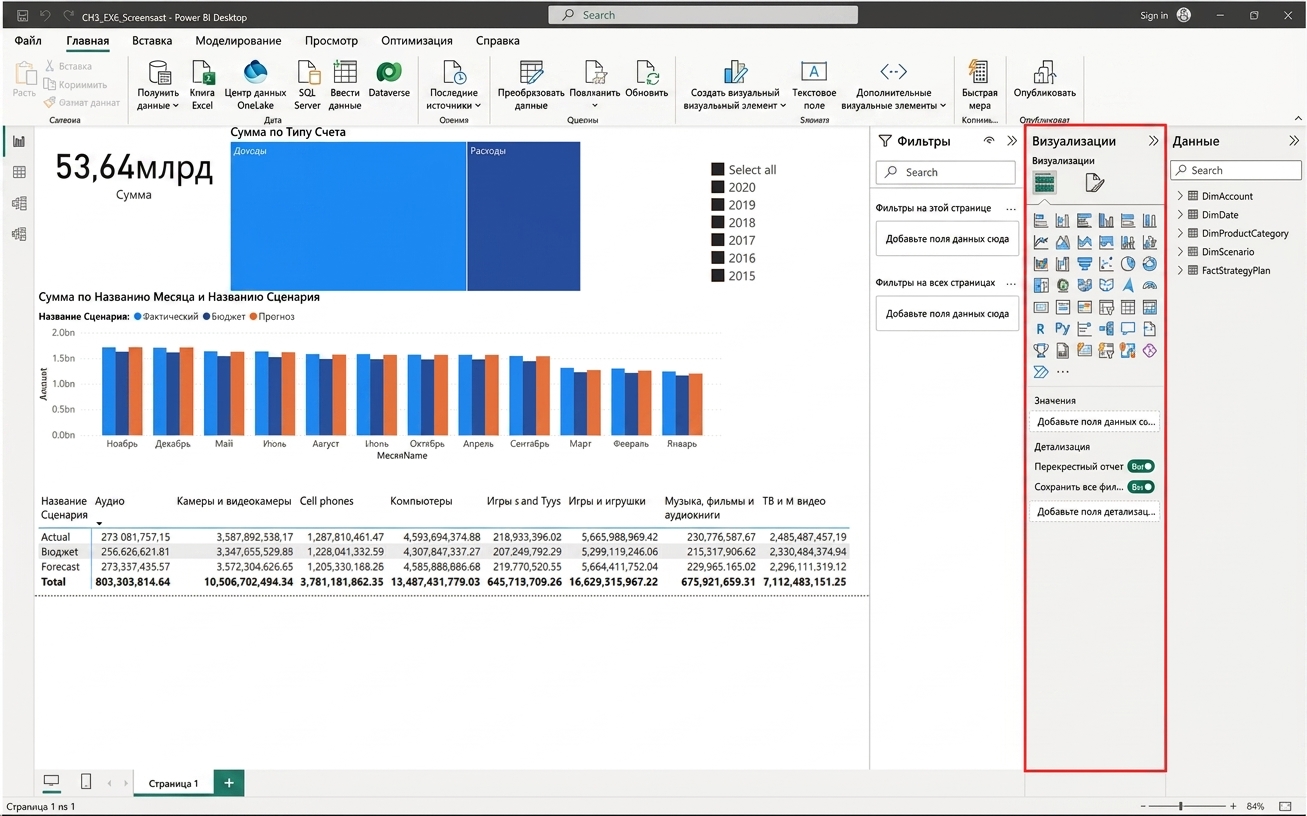This screenshot has width=1307, height=816.
Task: Click the Доходы treemap tile
Action: [x=348, y=216]
